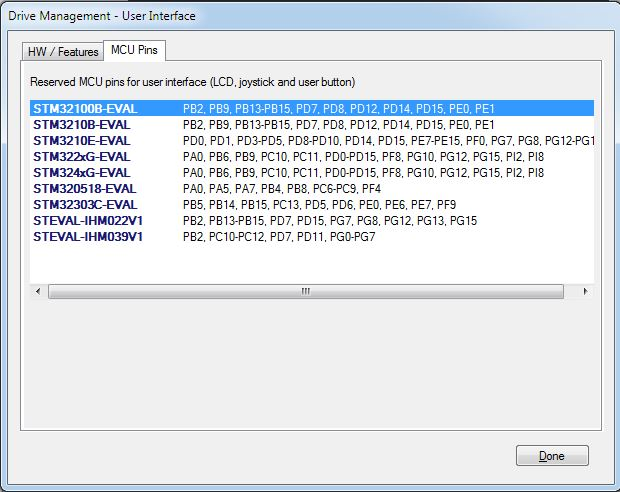Click the horizontal scrollbar thumb
This screenshot has height=492, width=620.
[306, 291]
